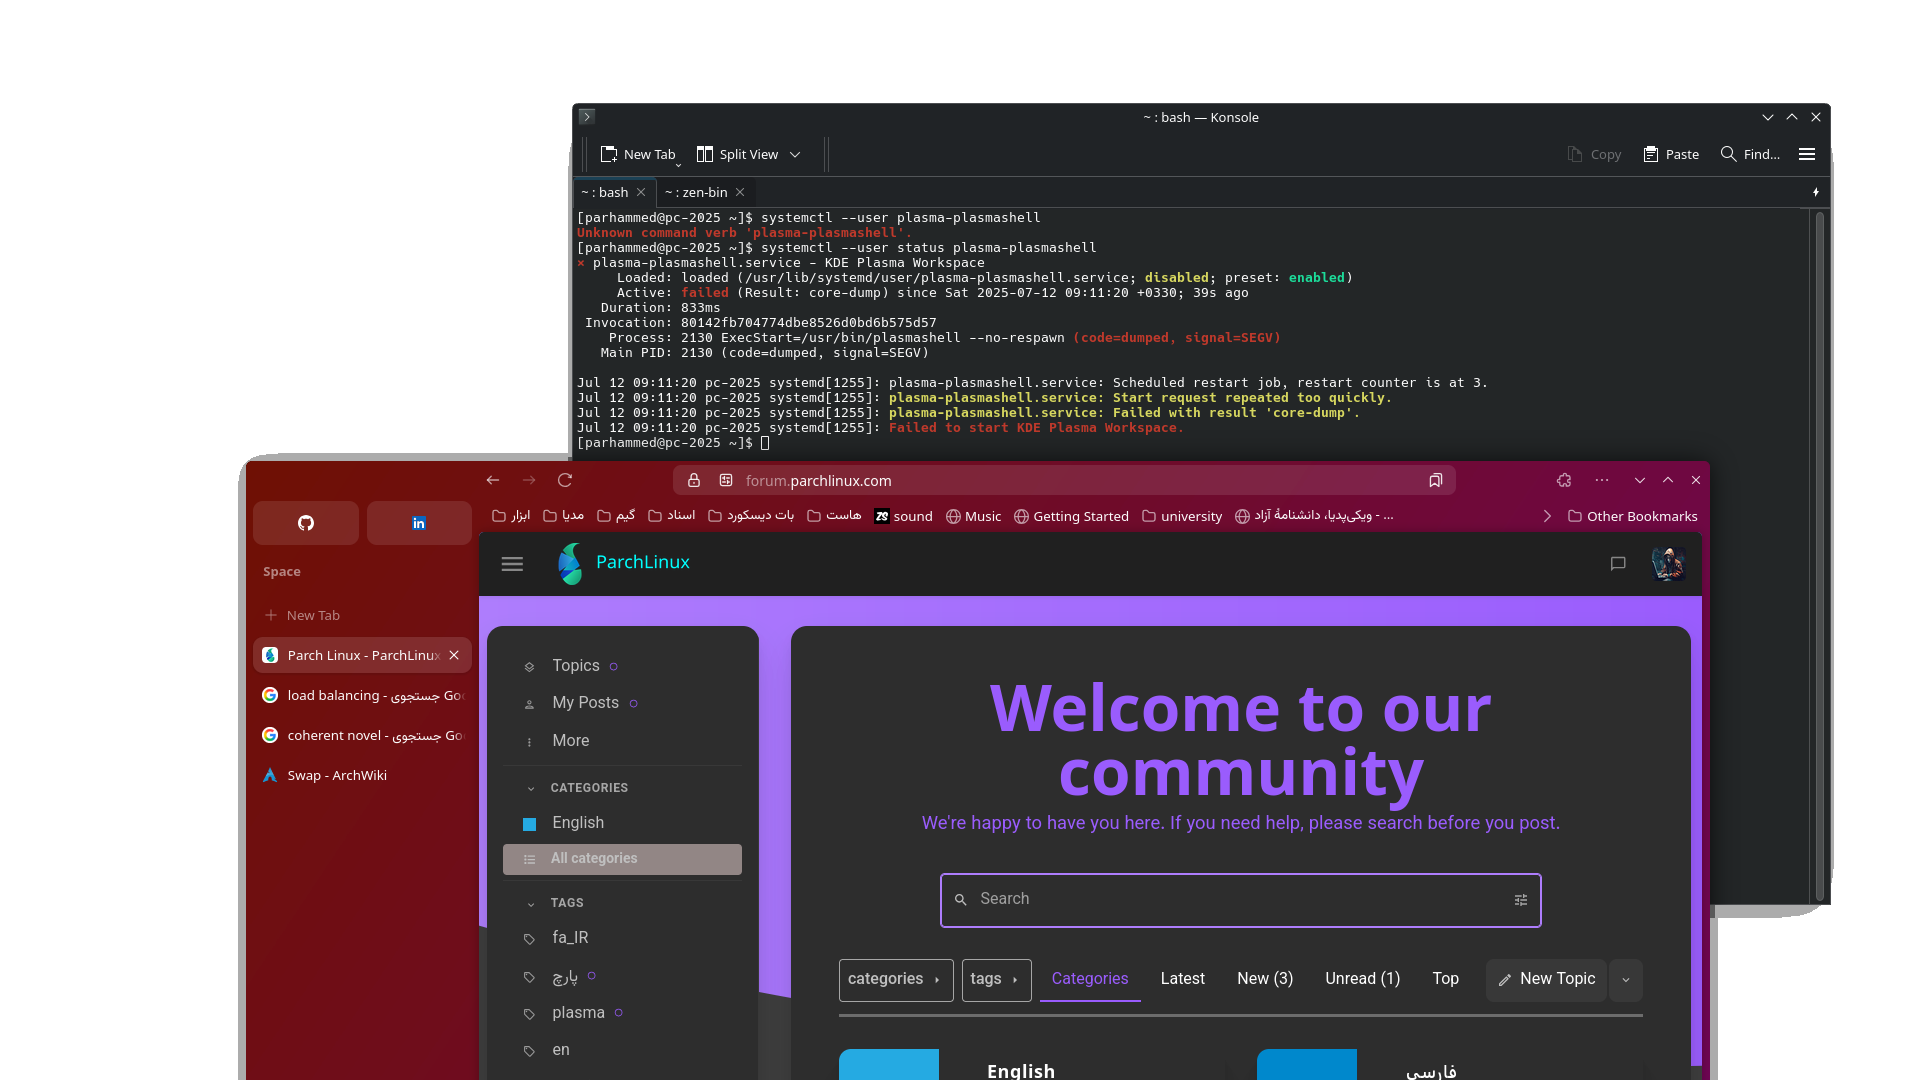Open the My Posts sidebar link
The image size is (1920, 1080).
[x=586, y=703]
